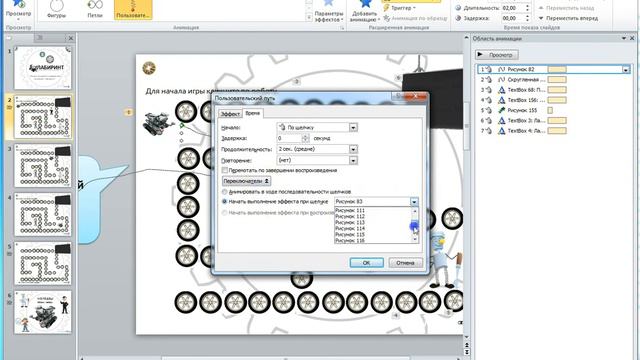Screen dimensions: 640x360
Task: Select Анимировать в ходе последовательности щелчков
Action: (224, 191)
